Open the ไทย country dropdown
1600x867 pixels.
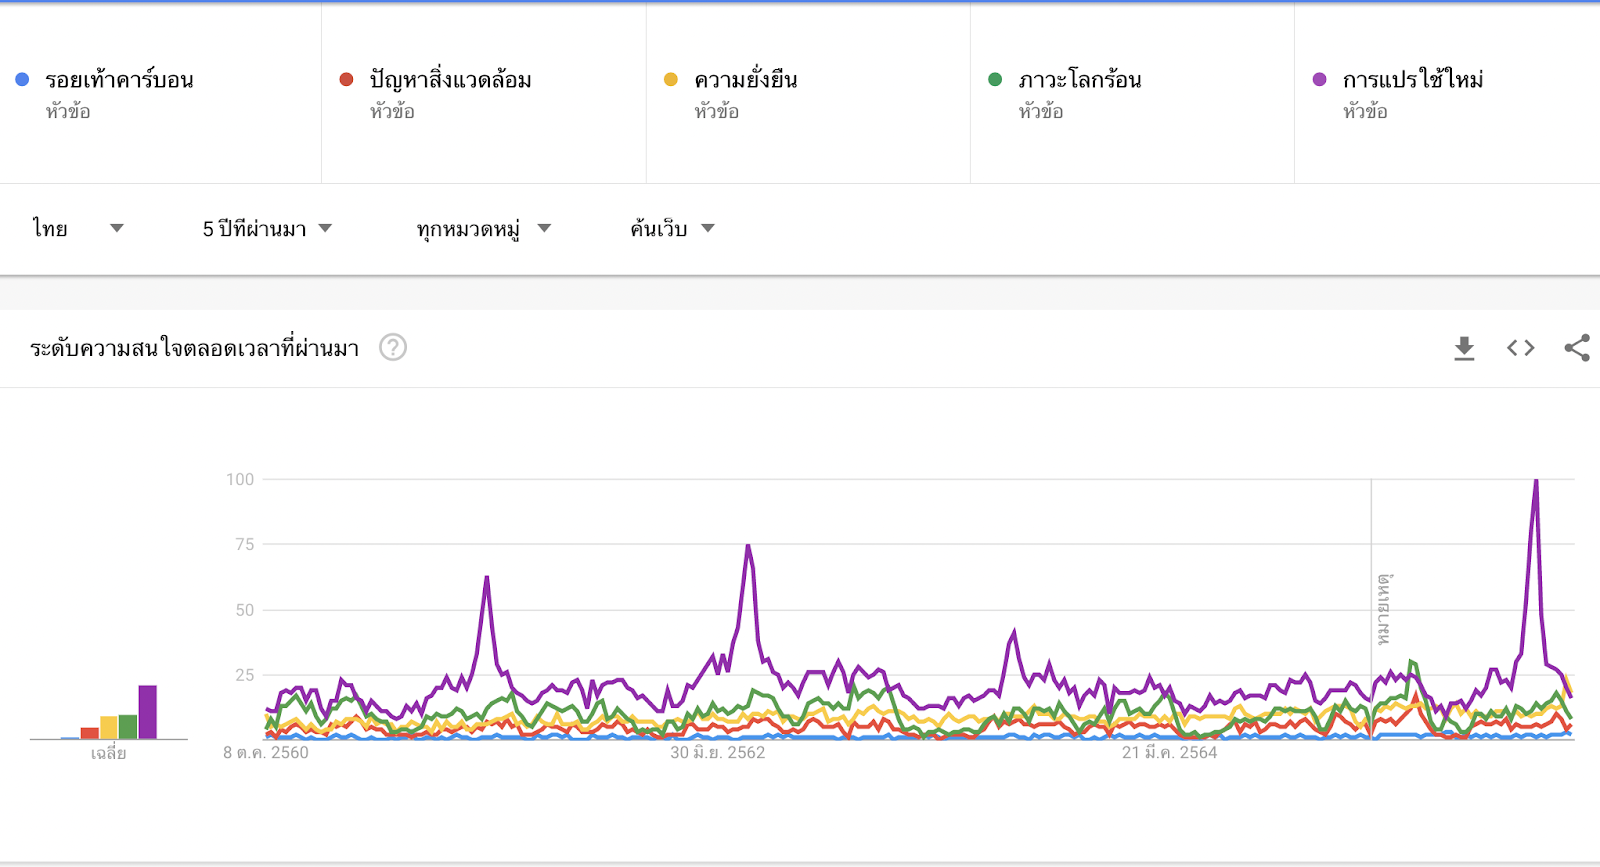[78, 228]
